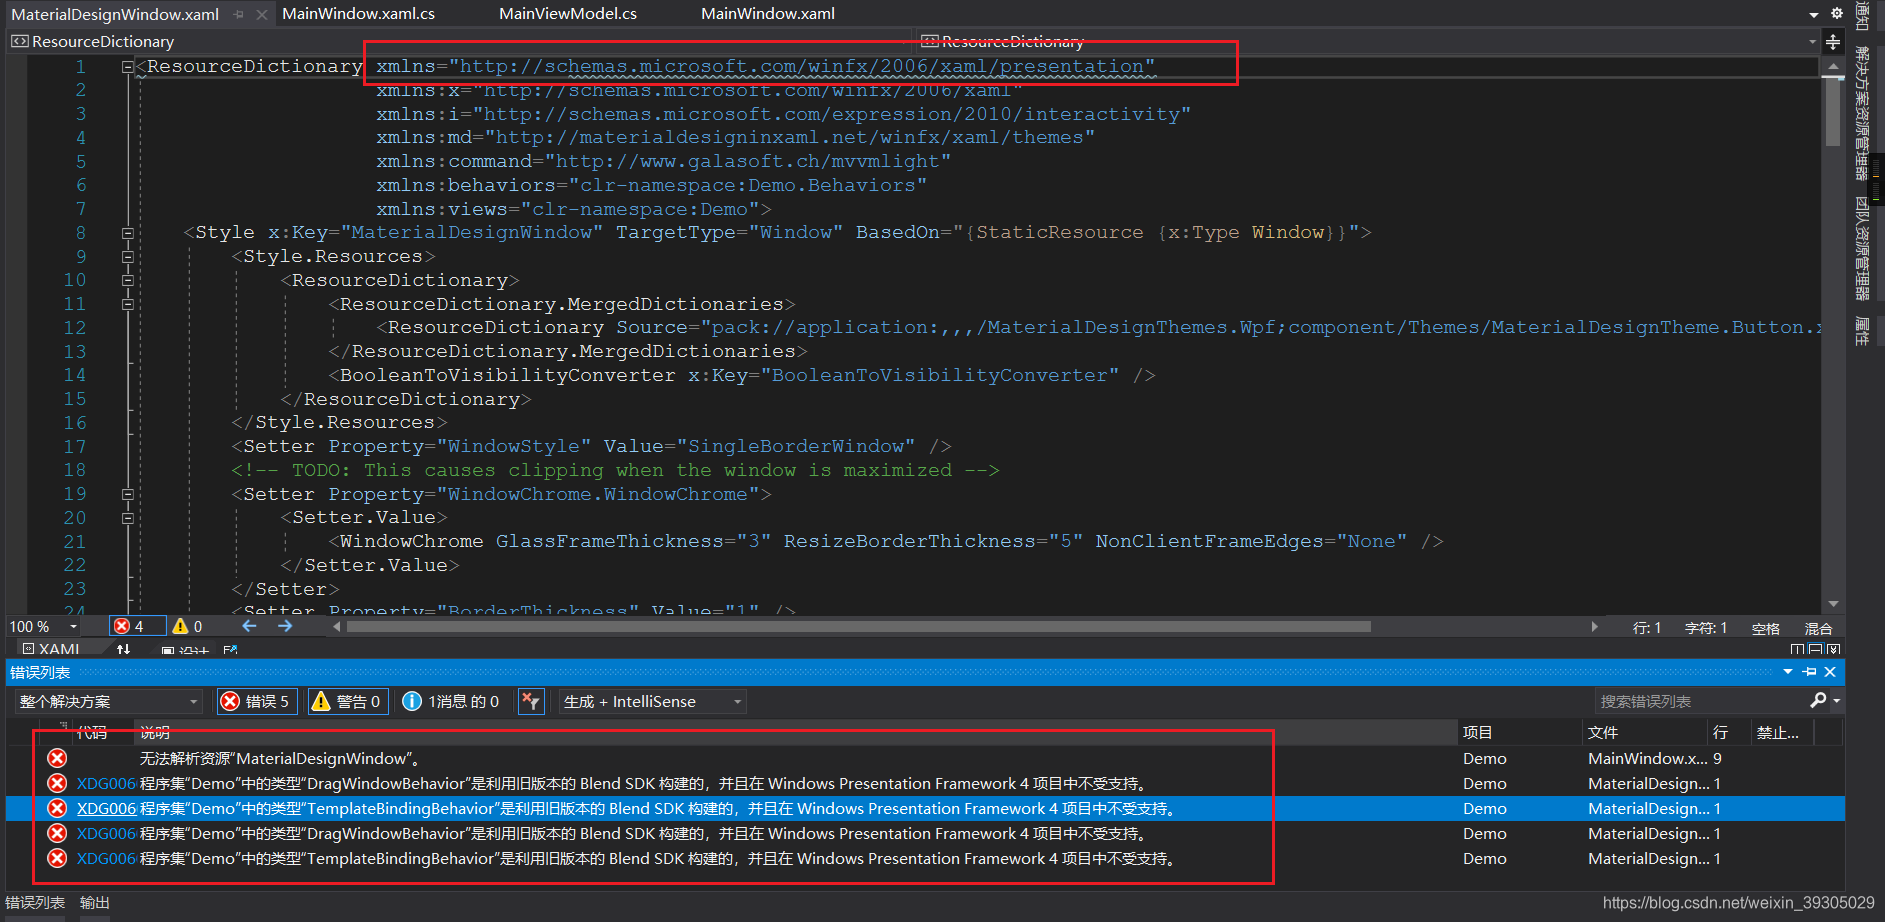Navigate backward with the left arrow
Screen dimensions: 1885x922
[249, 626]
